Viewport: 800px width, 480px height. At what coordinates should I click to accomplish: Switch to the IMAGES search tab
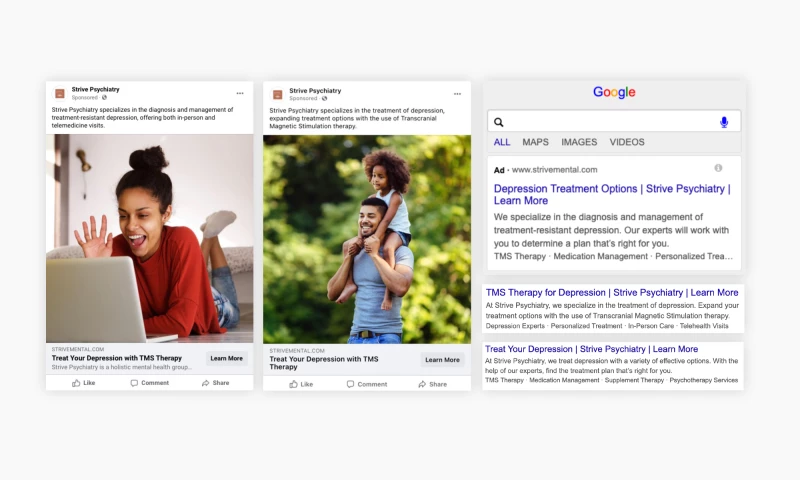click(x=579, y=143)
